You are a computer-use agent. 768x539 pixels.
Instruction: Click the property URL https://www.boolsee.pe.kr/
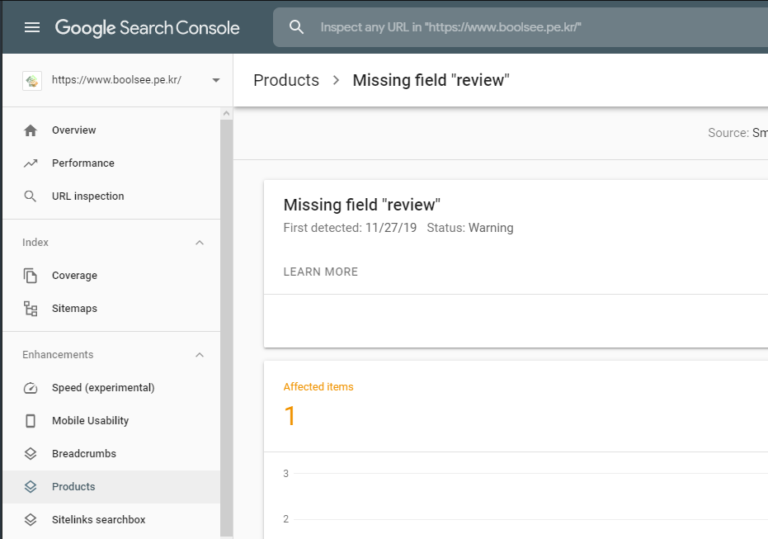(117, 80)
